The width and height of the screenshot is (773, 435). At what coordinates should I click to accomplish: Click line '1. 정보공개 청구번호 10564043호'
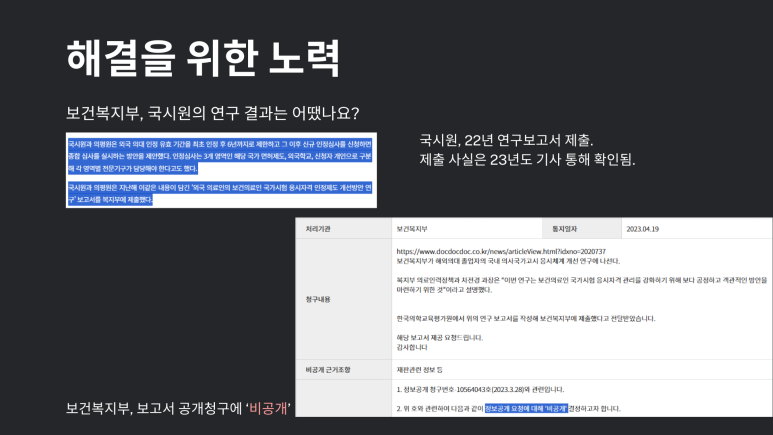point(480,390)
